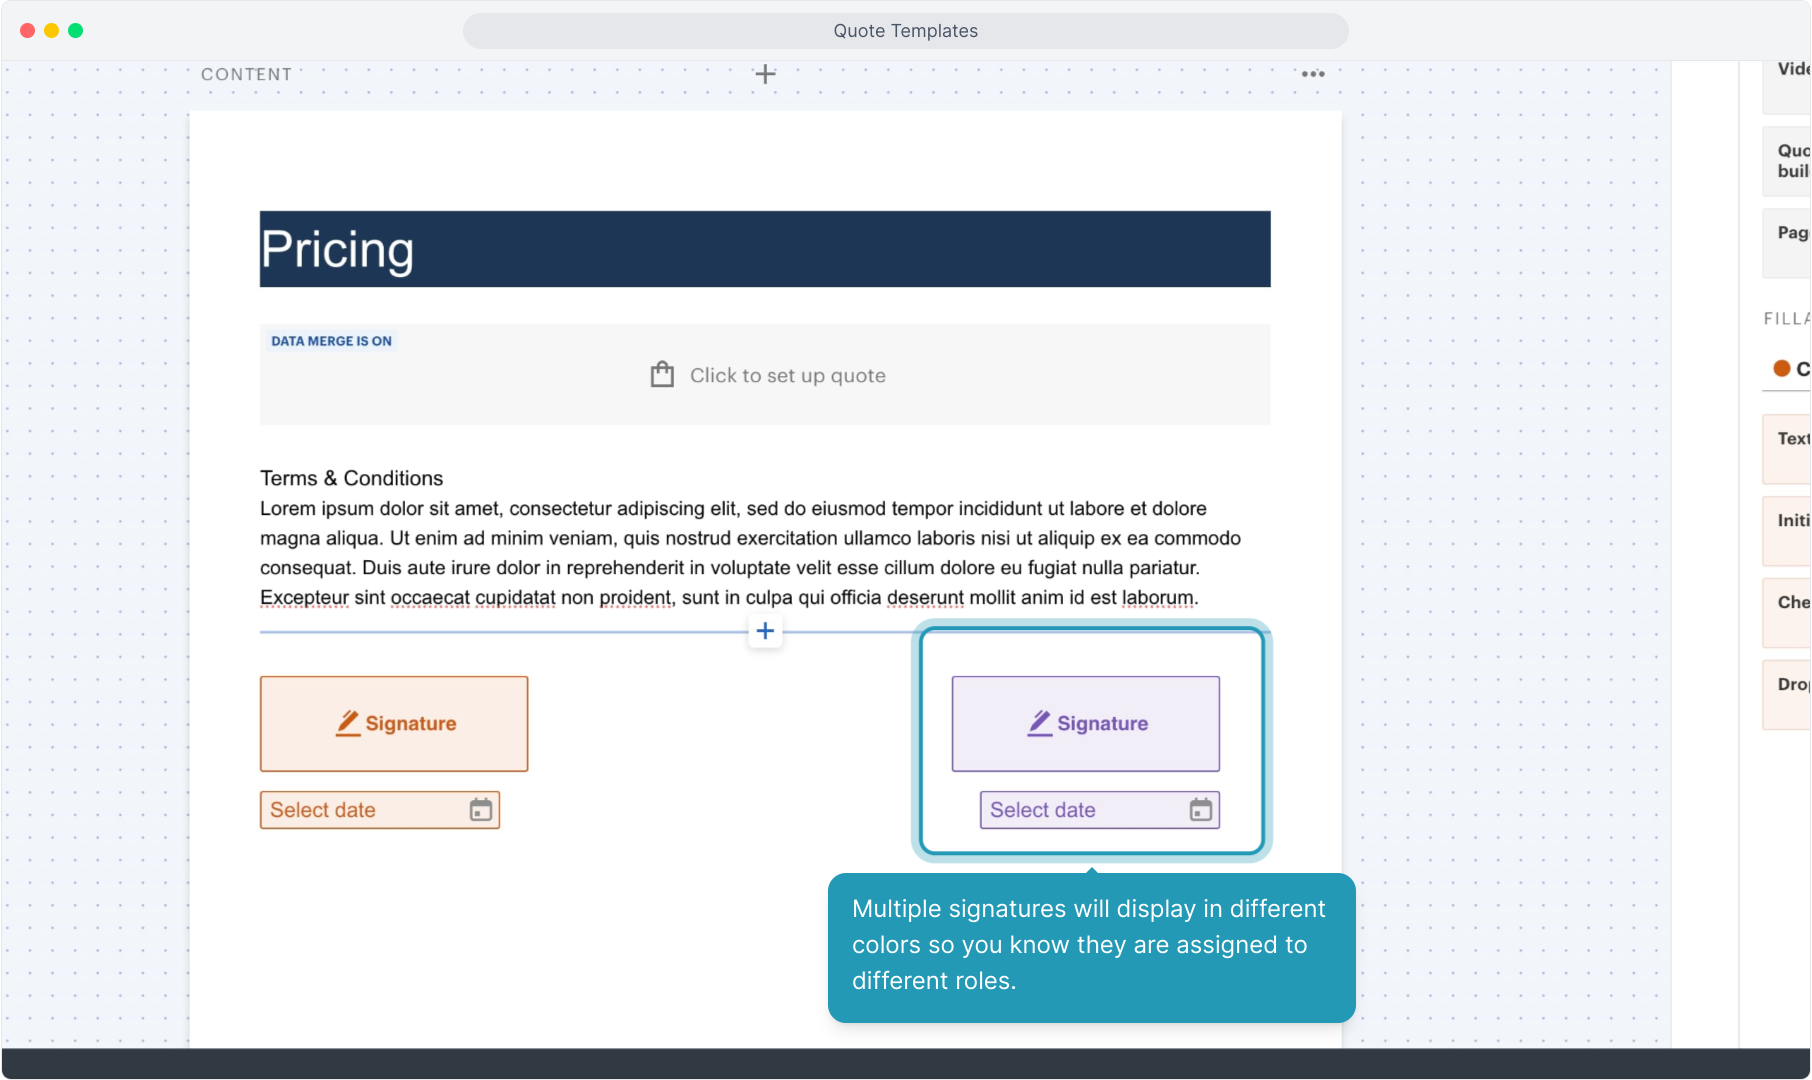Image resolution: width=1812 pixels, height=1080 pixels.
Task: Click the orange Select date field
Action: click(380, 810)
